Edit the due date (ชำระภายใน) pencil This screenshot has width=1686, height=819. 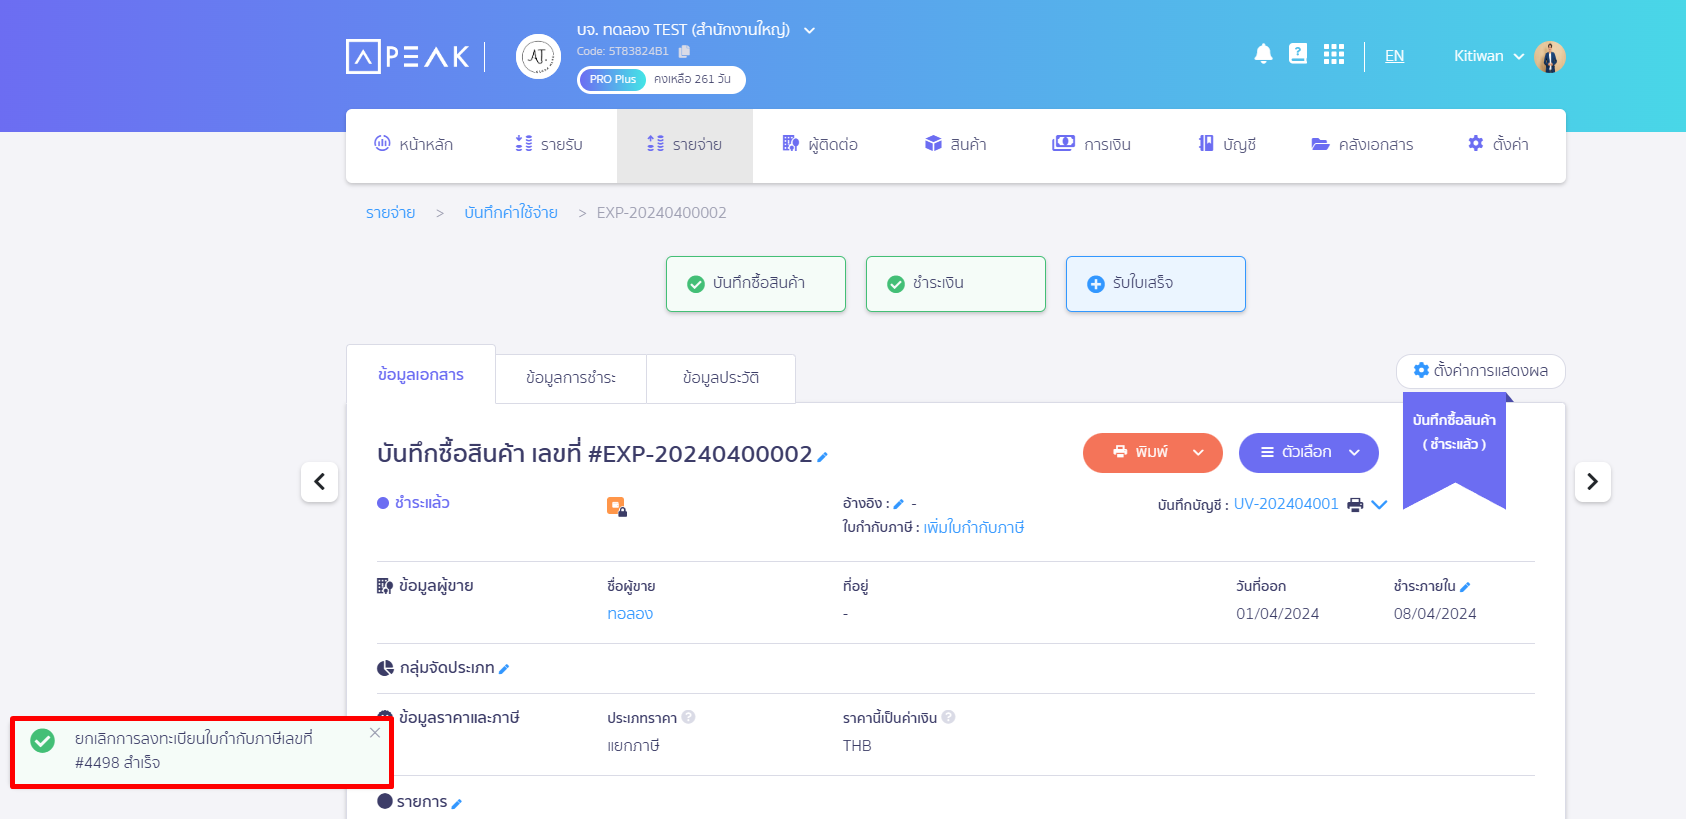coord(1465,587)
